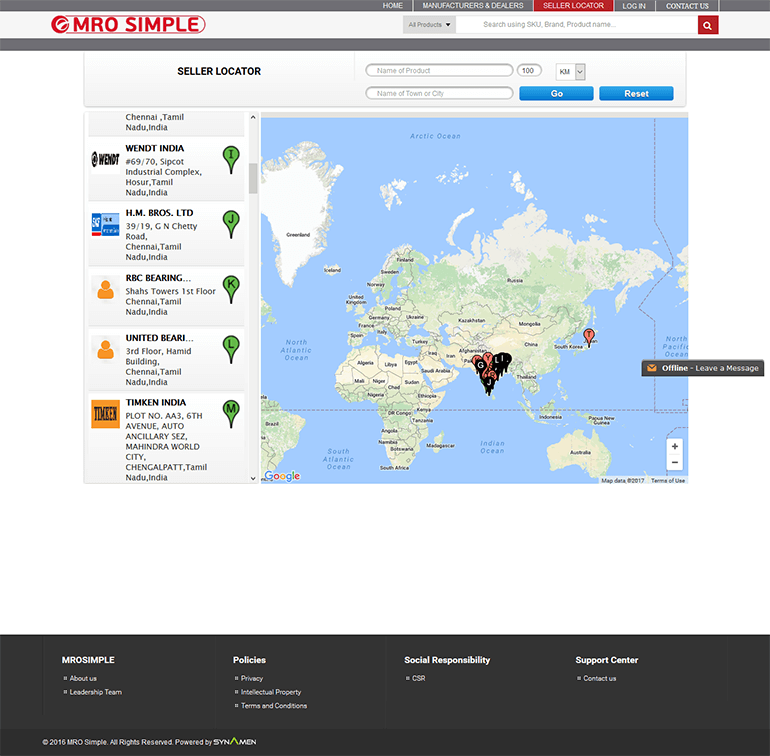Click the red search magnifier button
770x756 pixels.
[x=708, y=25]
